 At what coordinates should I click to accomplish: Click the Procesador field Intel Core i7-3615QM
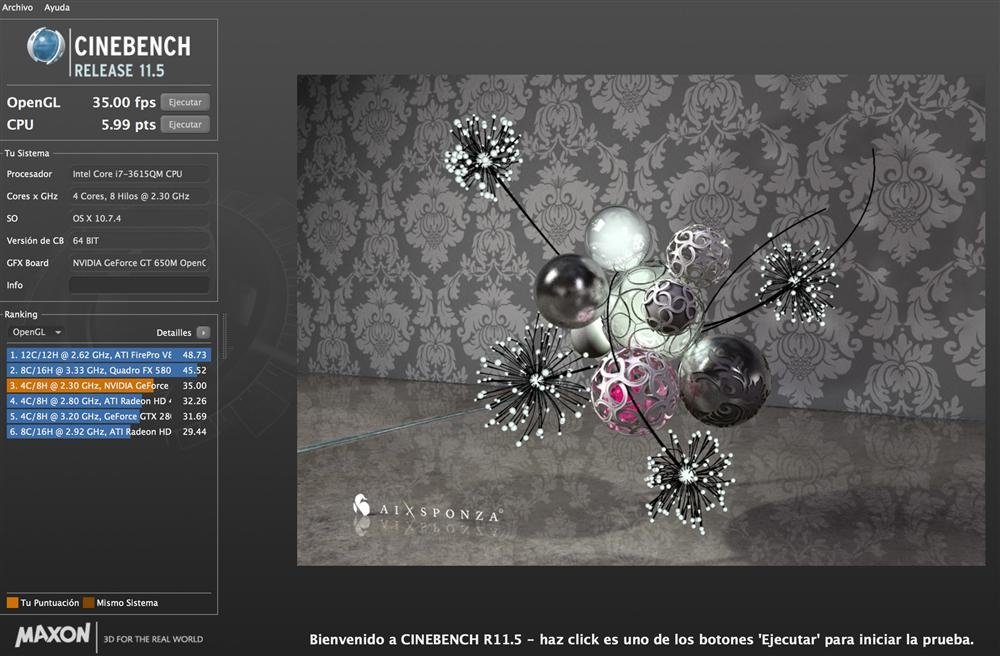(140, 173)
